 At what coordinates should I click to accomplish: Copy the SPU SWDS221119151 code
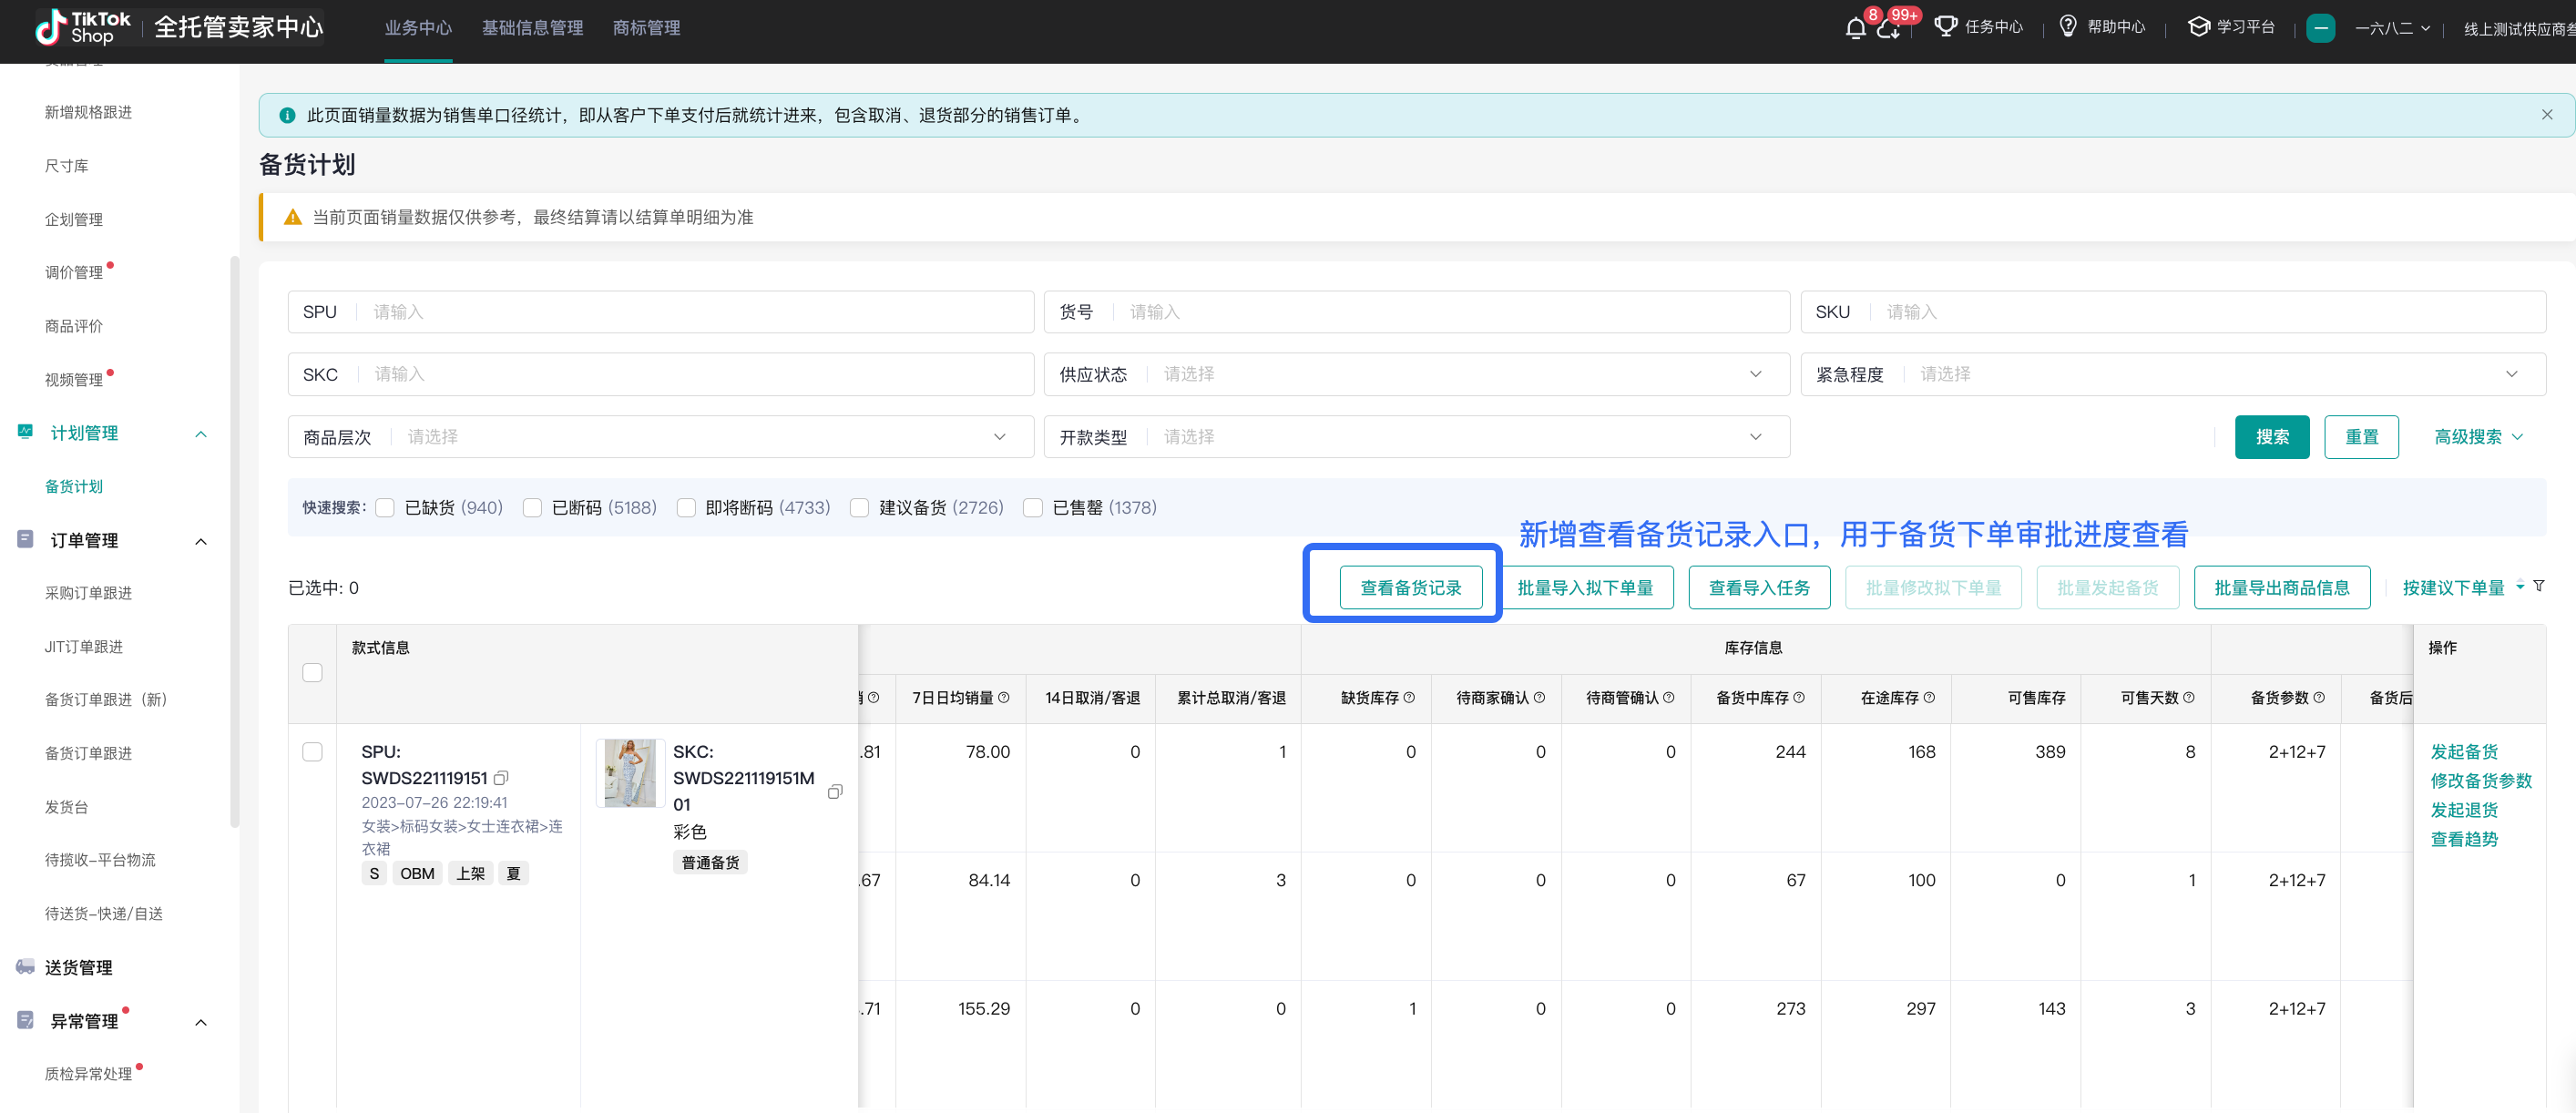tap(501, 778)
